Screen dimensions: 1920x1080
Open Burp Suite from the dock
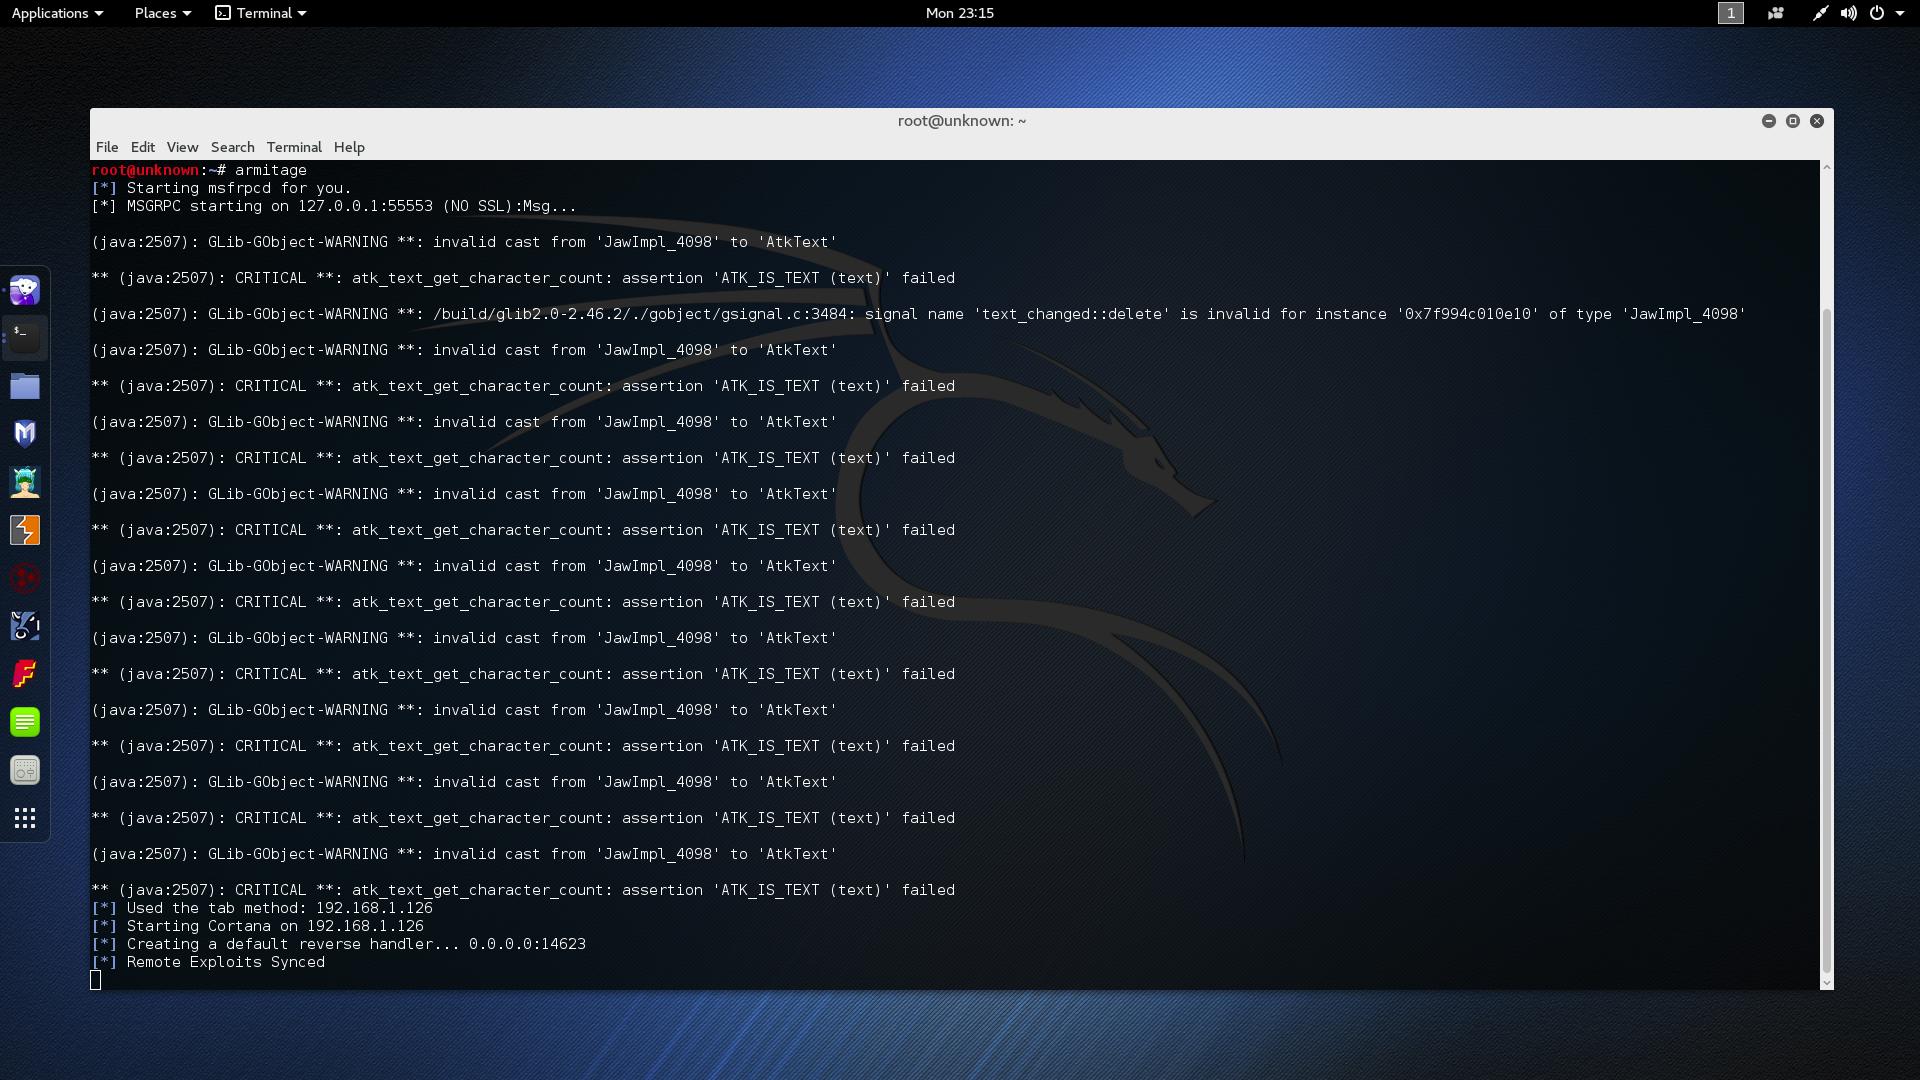coord(25,530)
